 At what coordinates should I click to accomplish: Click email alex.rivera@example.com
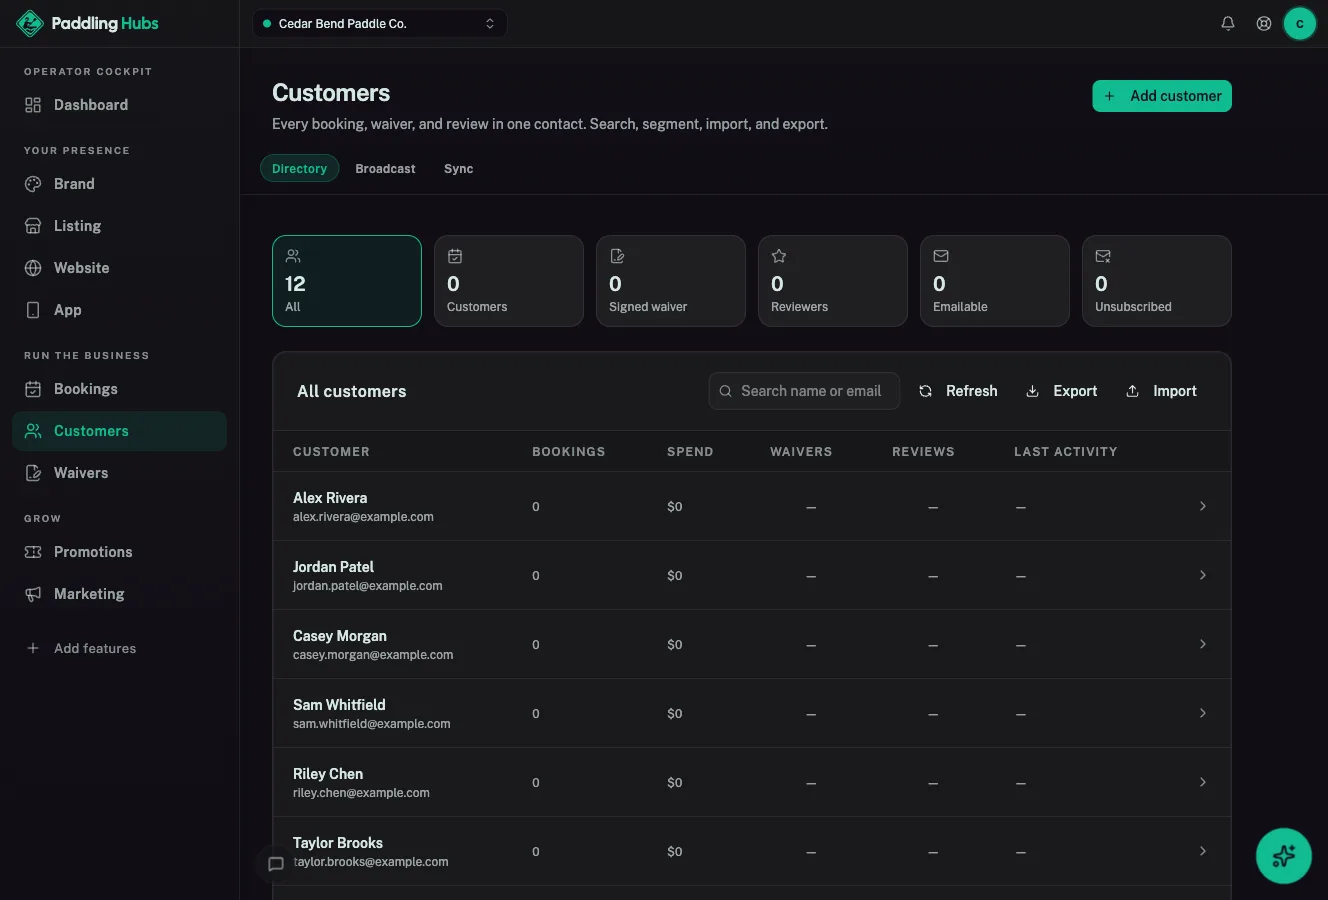click(x=363, y=517)
